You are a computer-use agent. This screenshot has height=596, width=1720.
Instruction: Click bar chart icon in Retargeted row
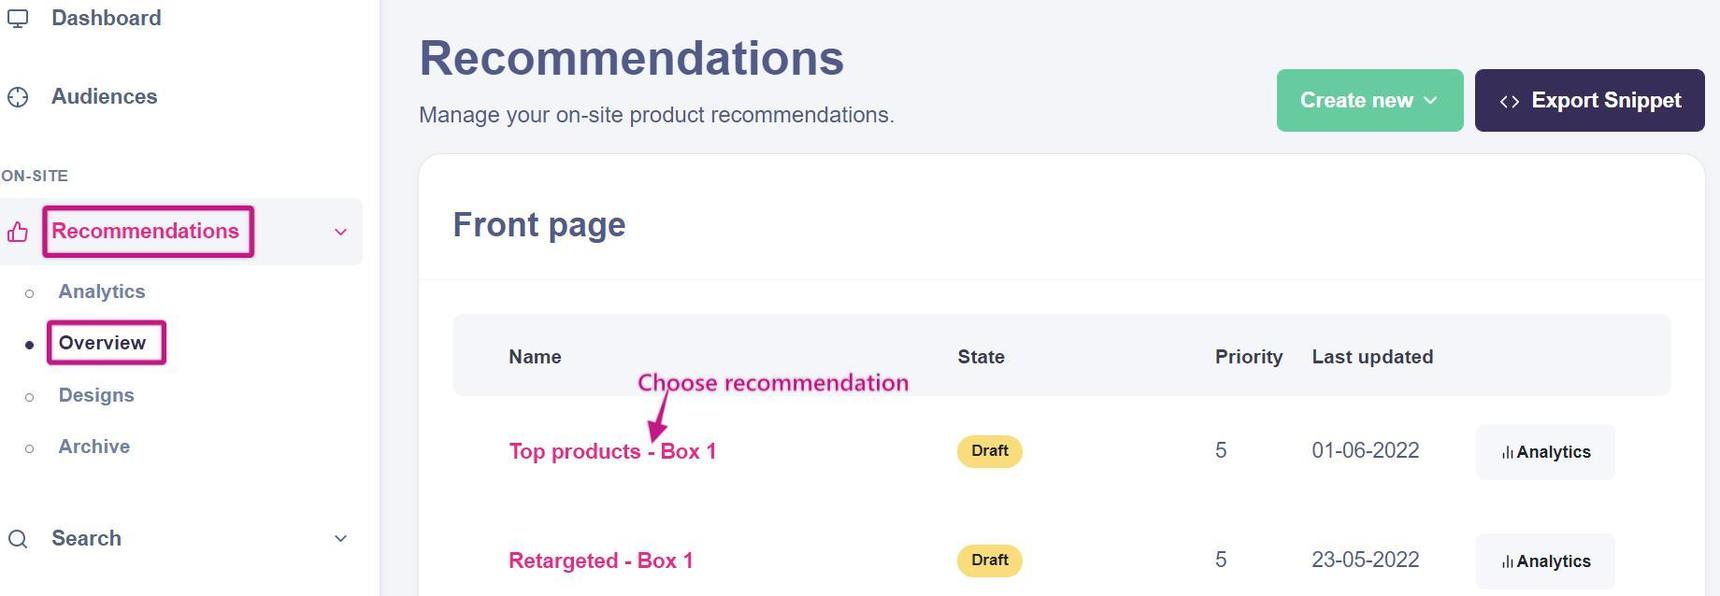(1507, 562)
